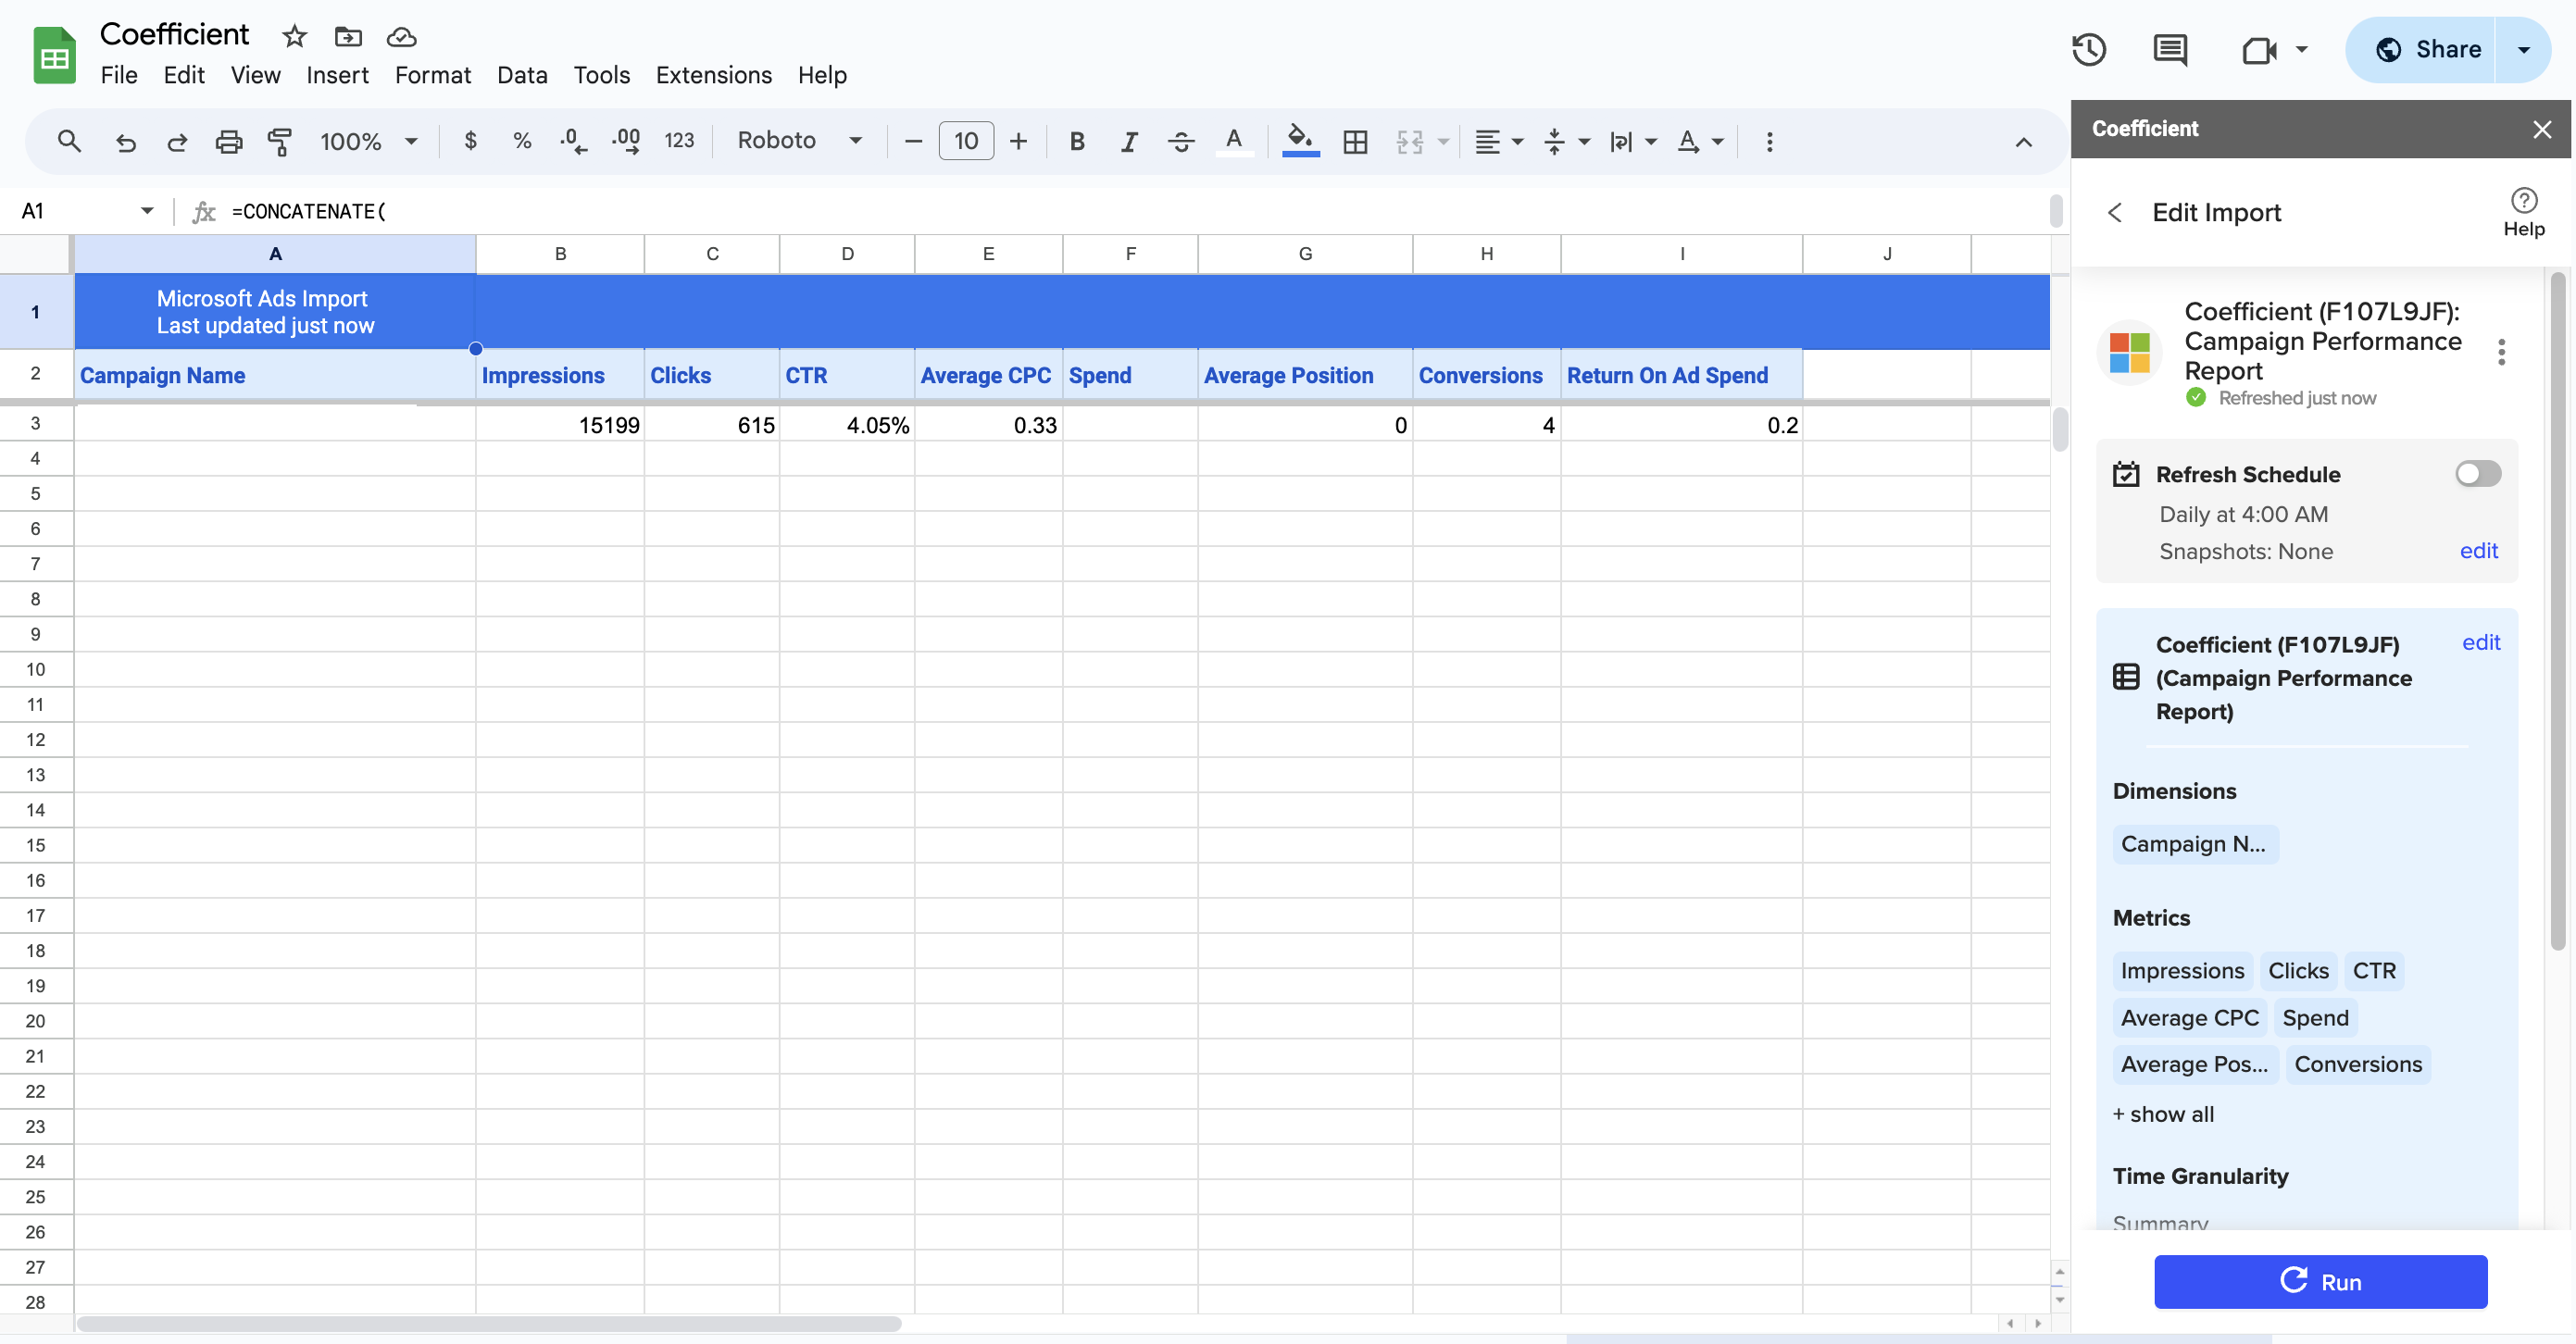Viewport: 2576px width, 1344px height.
Task: Open the name box dropdown
Action: point(147,210)
